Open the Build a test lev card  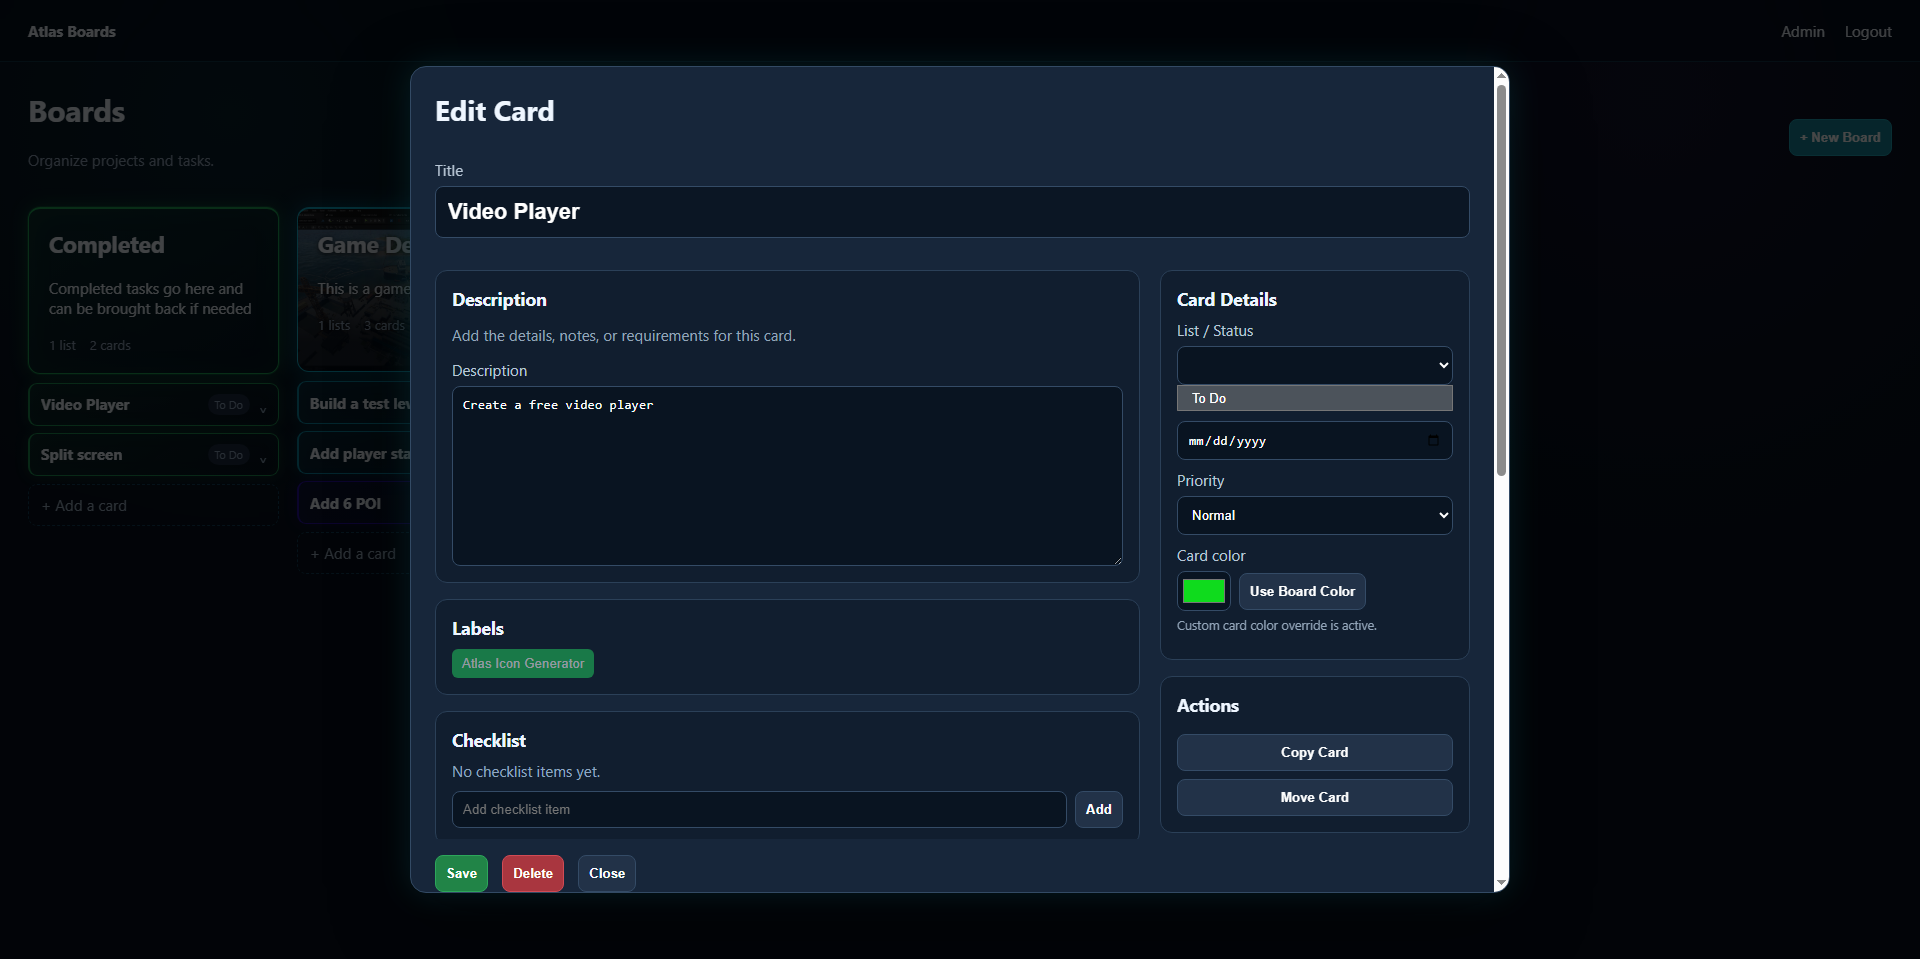pos(354,404)
